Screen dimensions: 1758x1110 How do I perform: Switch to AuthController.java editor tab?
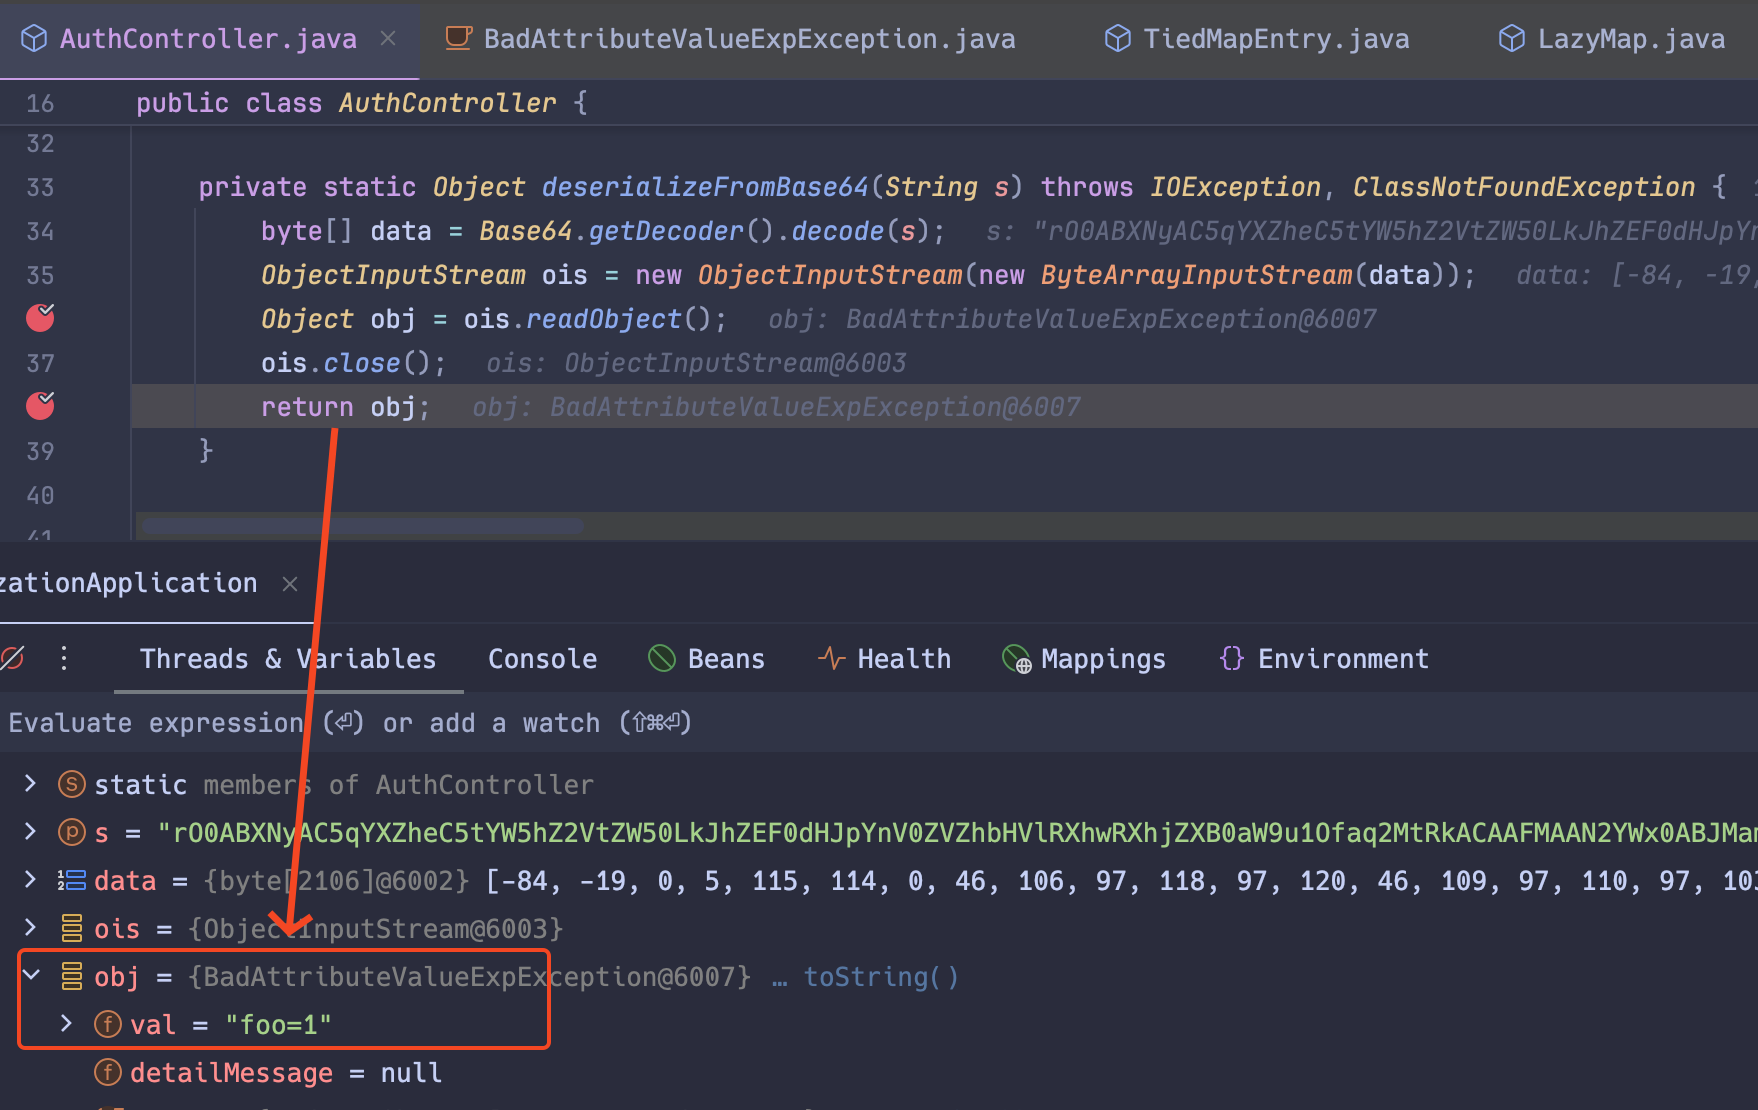[208, 39]
